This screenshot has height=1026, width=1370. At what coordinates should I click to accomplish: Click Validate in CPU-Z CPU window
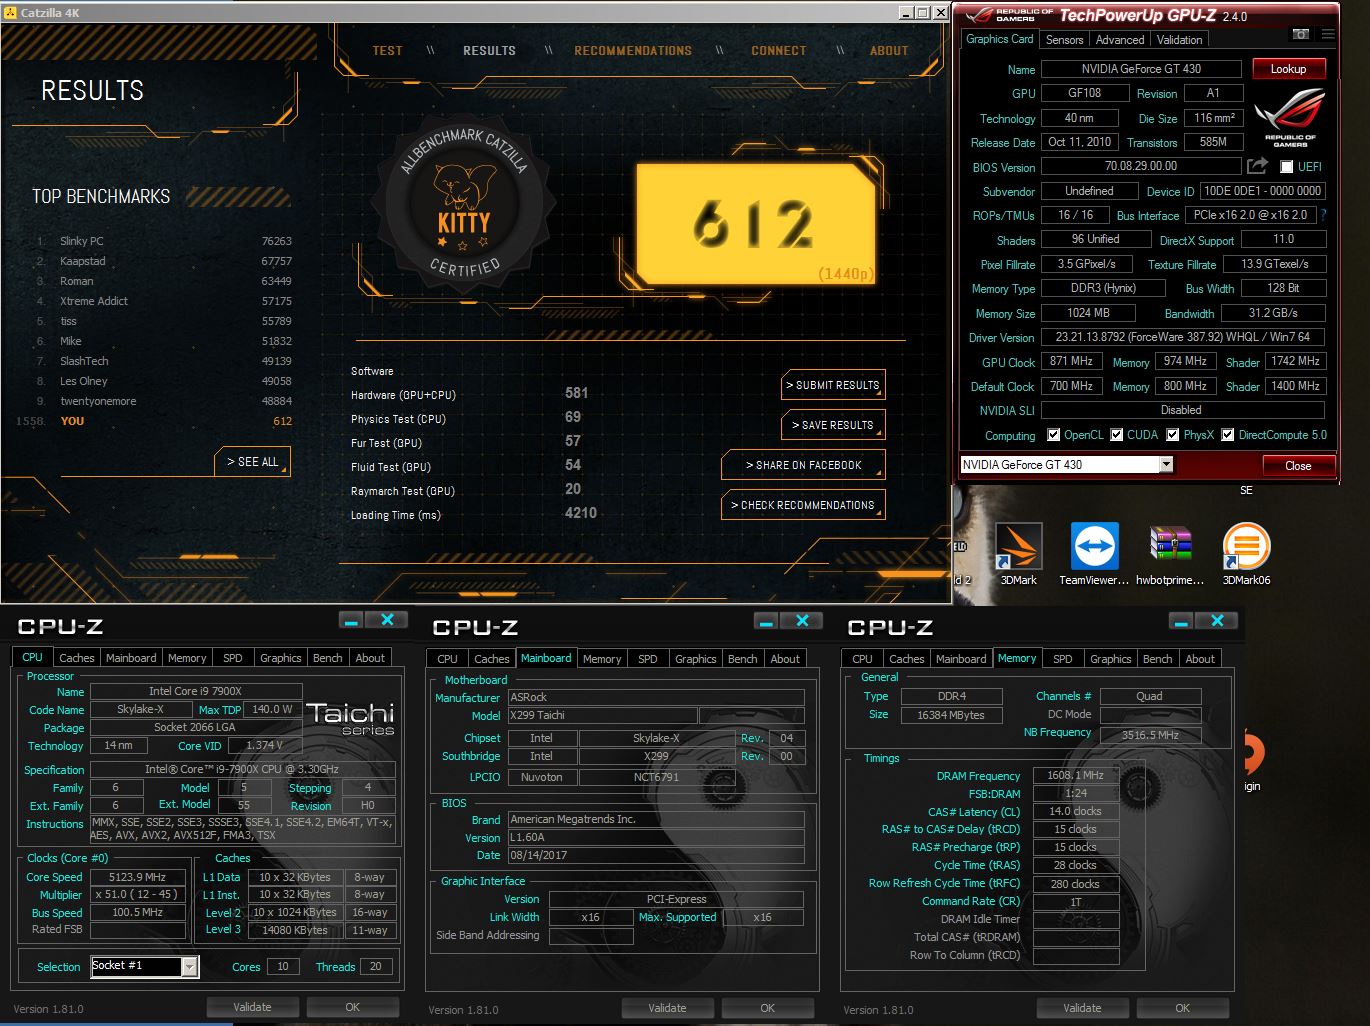pos(252,1007)
